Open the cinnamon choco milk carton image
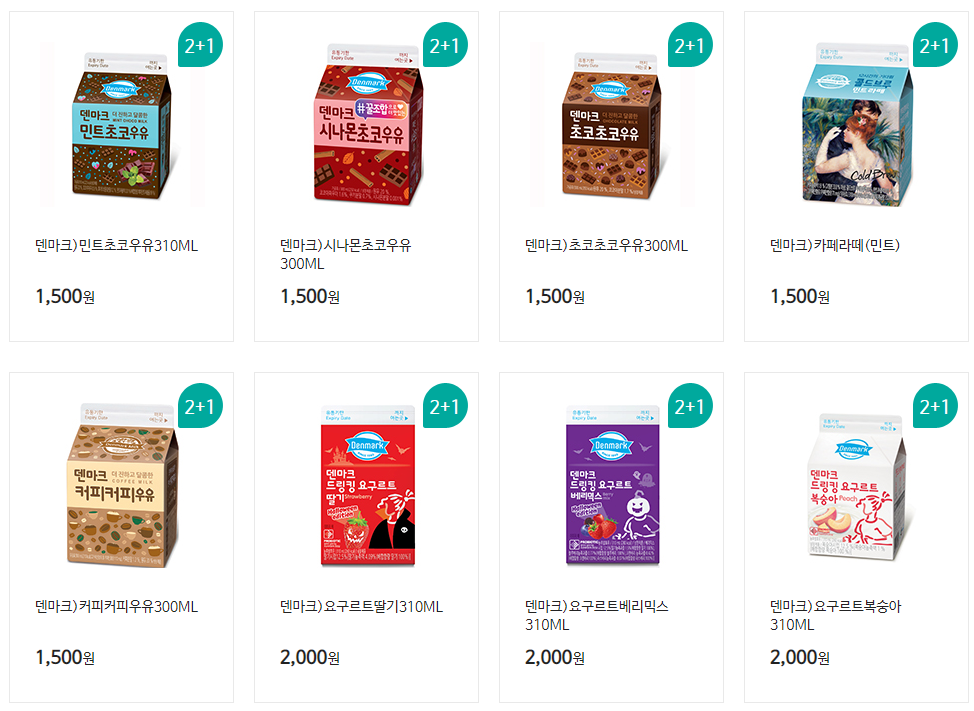This screenshot has height=711, width=974. (x=368, y=124)
